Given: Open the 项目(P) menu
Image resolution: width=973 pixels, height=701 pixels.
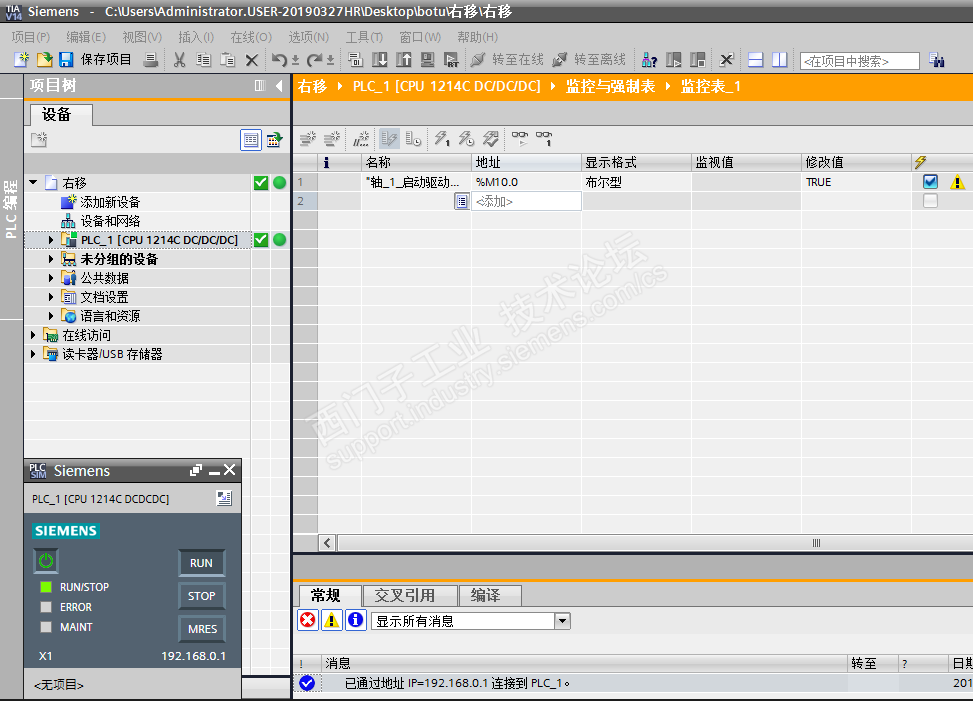Looking at the screenshot, I should coord(30,37).
